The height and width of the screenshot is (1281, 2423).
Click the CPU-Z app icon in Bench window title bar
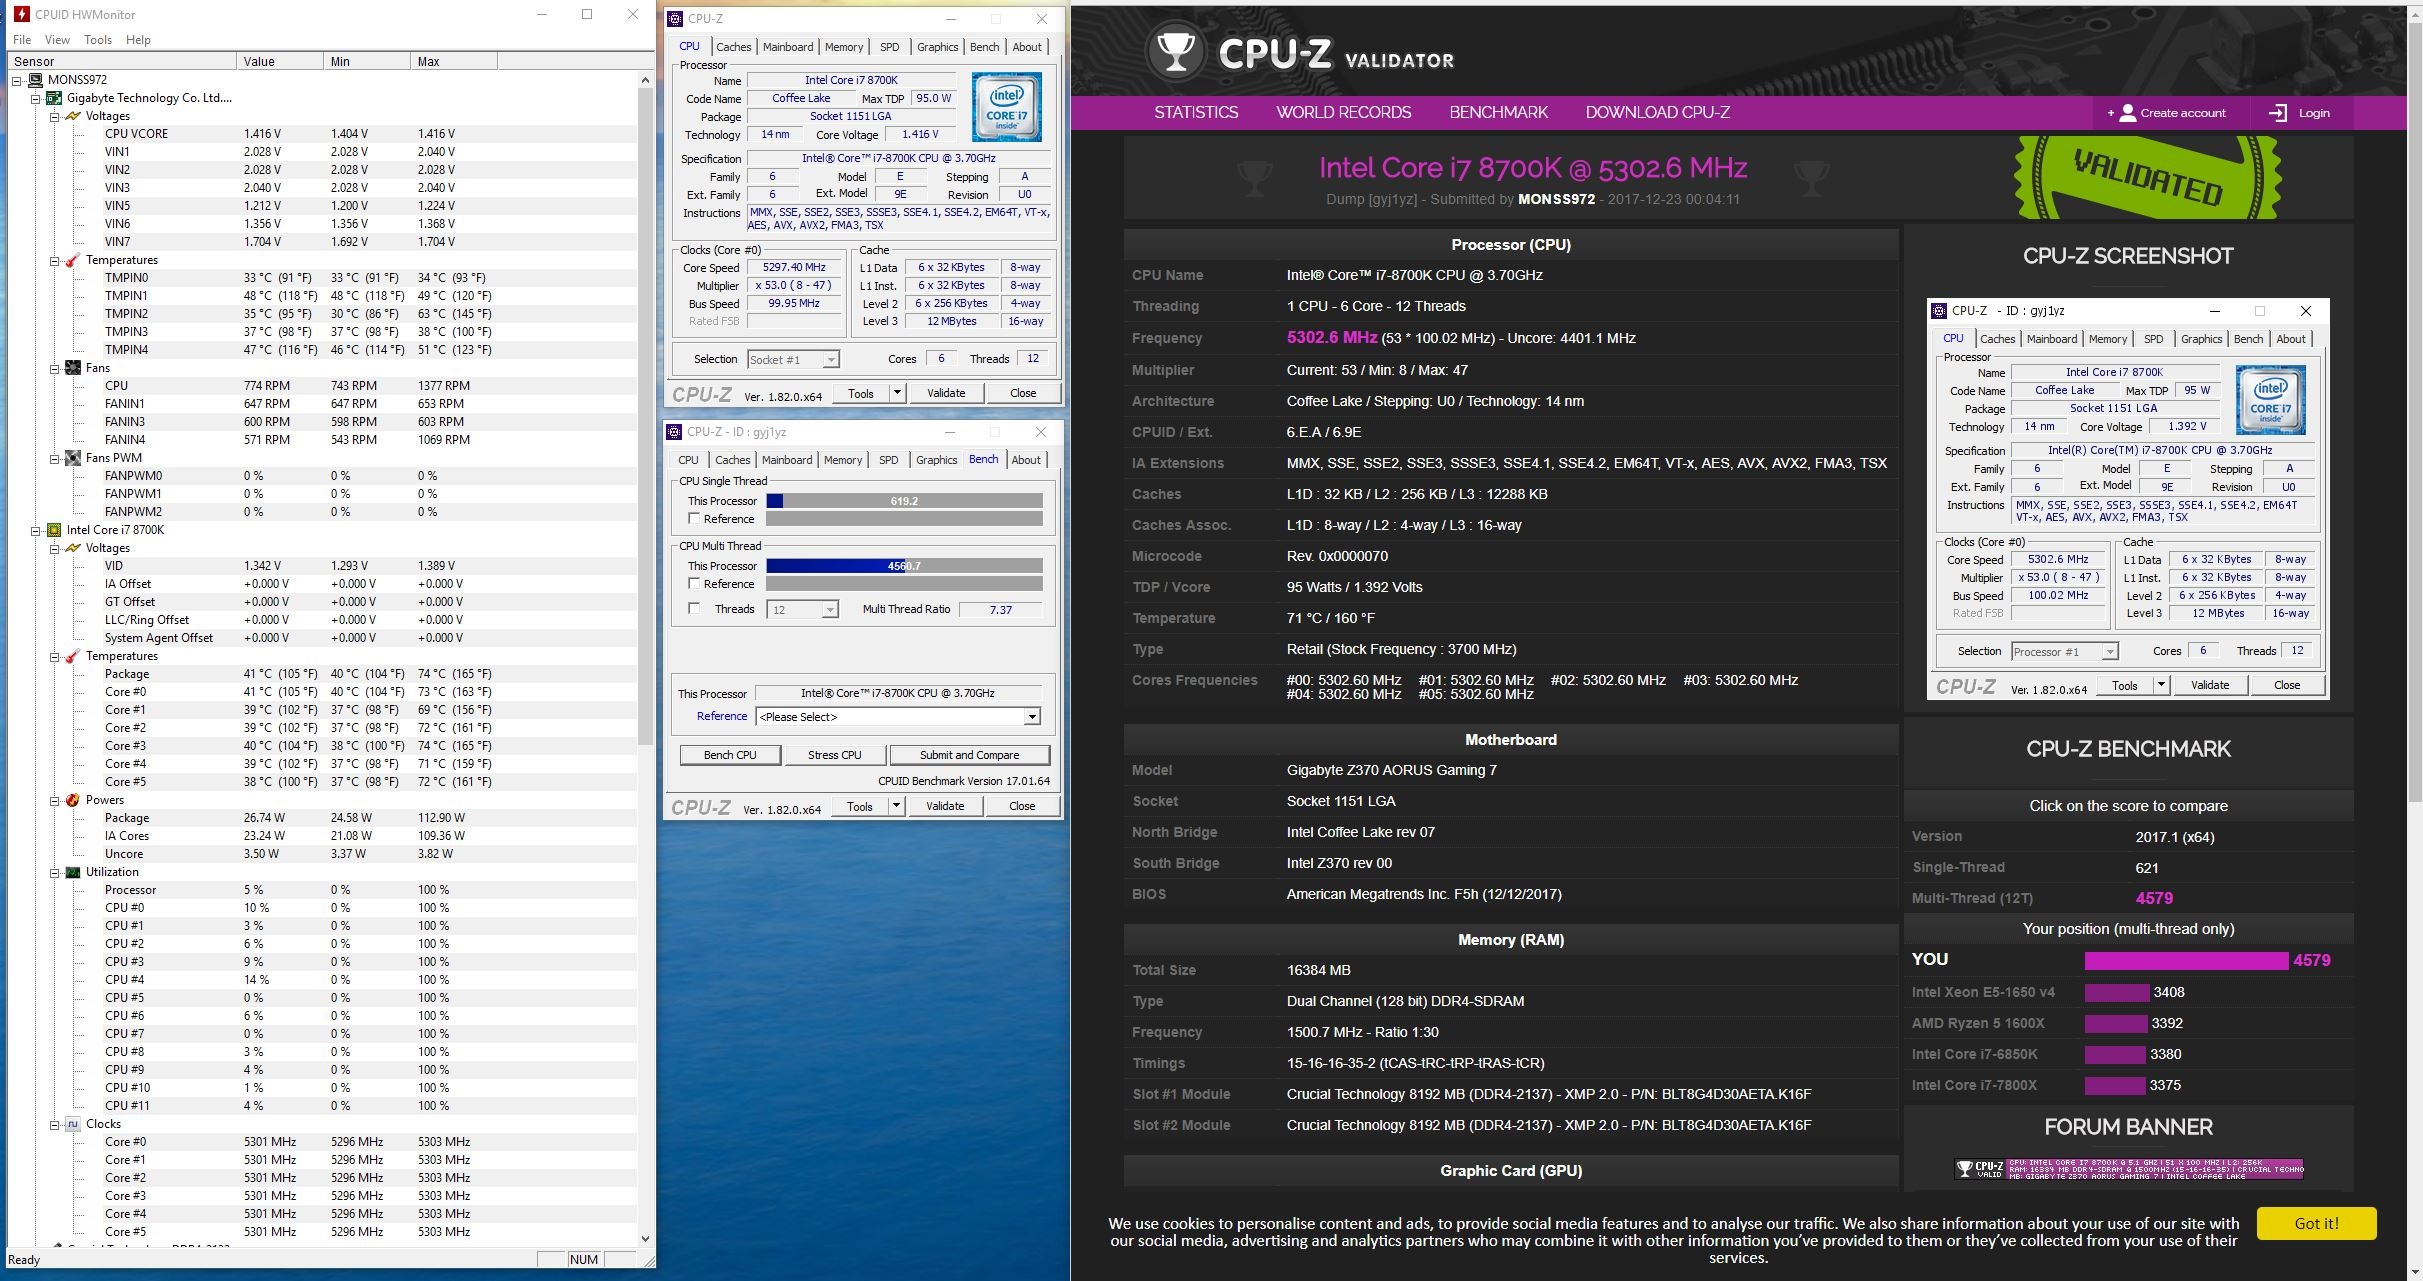point(675,432)
